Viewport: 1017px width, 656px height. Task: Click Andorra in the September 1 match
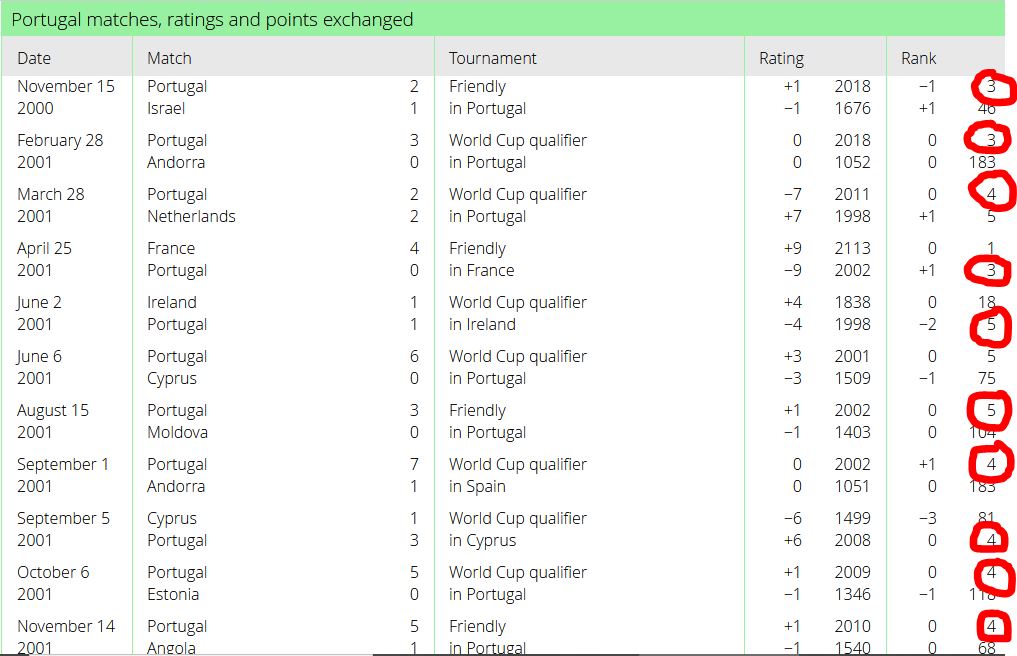(x=176, y=486)
